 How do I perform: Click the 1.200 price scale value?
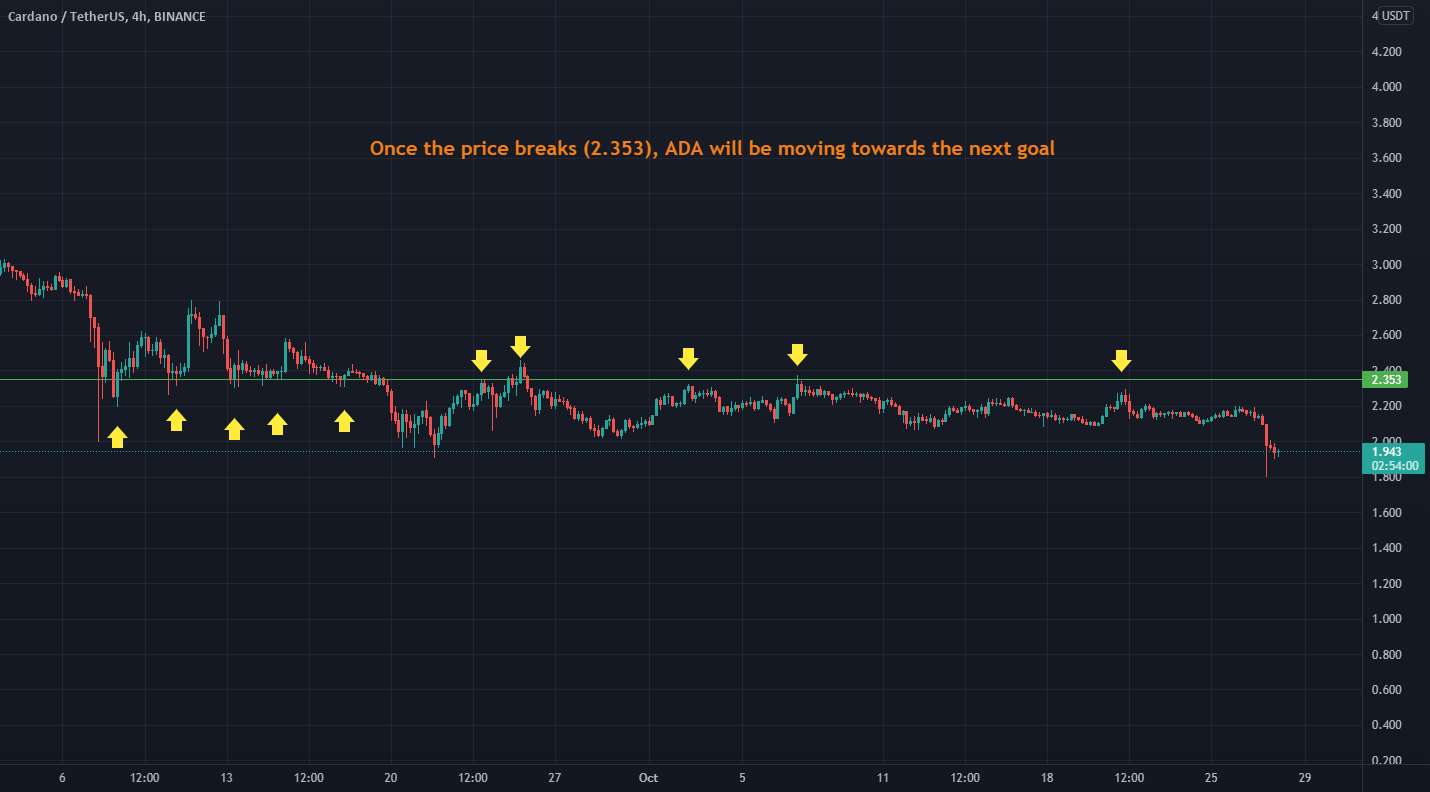tap(1386, 584)
